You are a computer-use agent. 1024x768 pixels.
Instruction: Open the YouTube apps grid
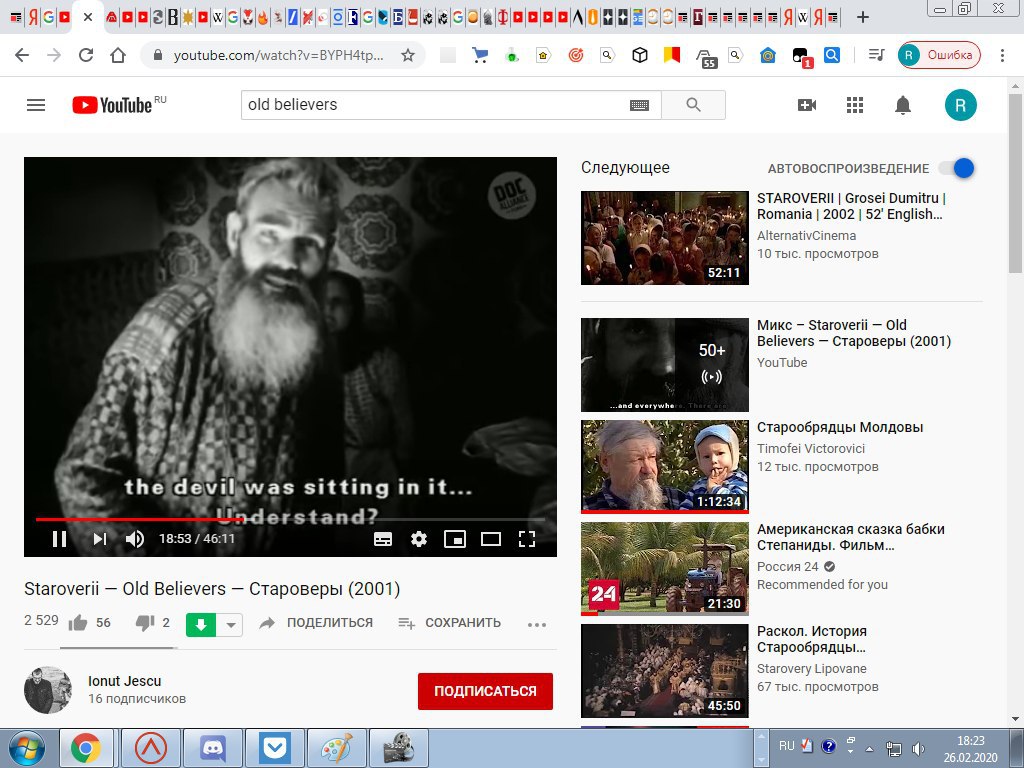[x=855, y=105]
